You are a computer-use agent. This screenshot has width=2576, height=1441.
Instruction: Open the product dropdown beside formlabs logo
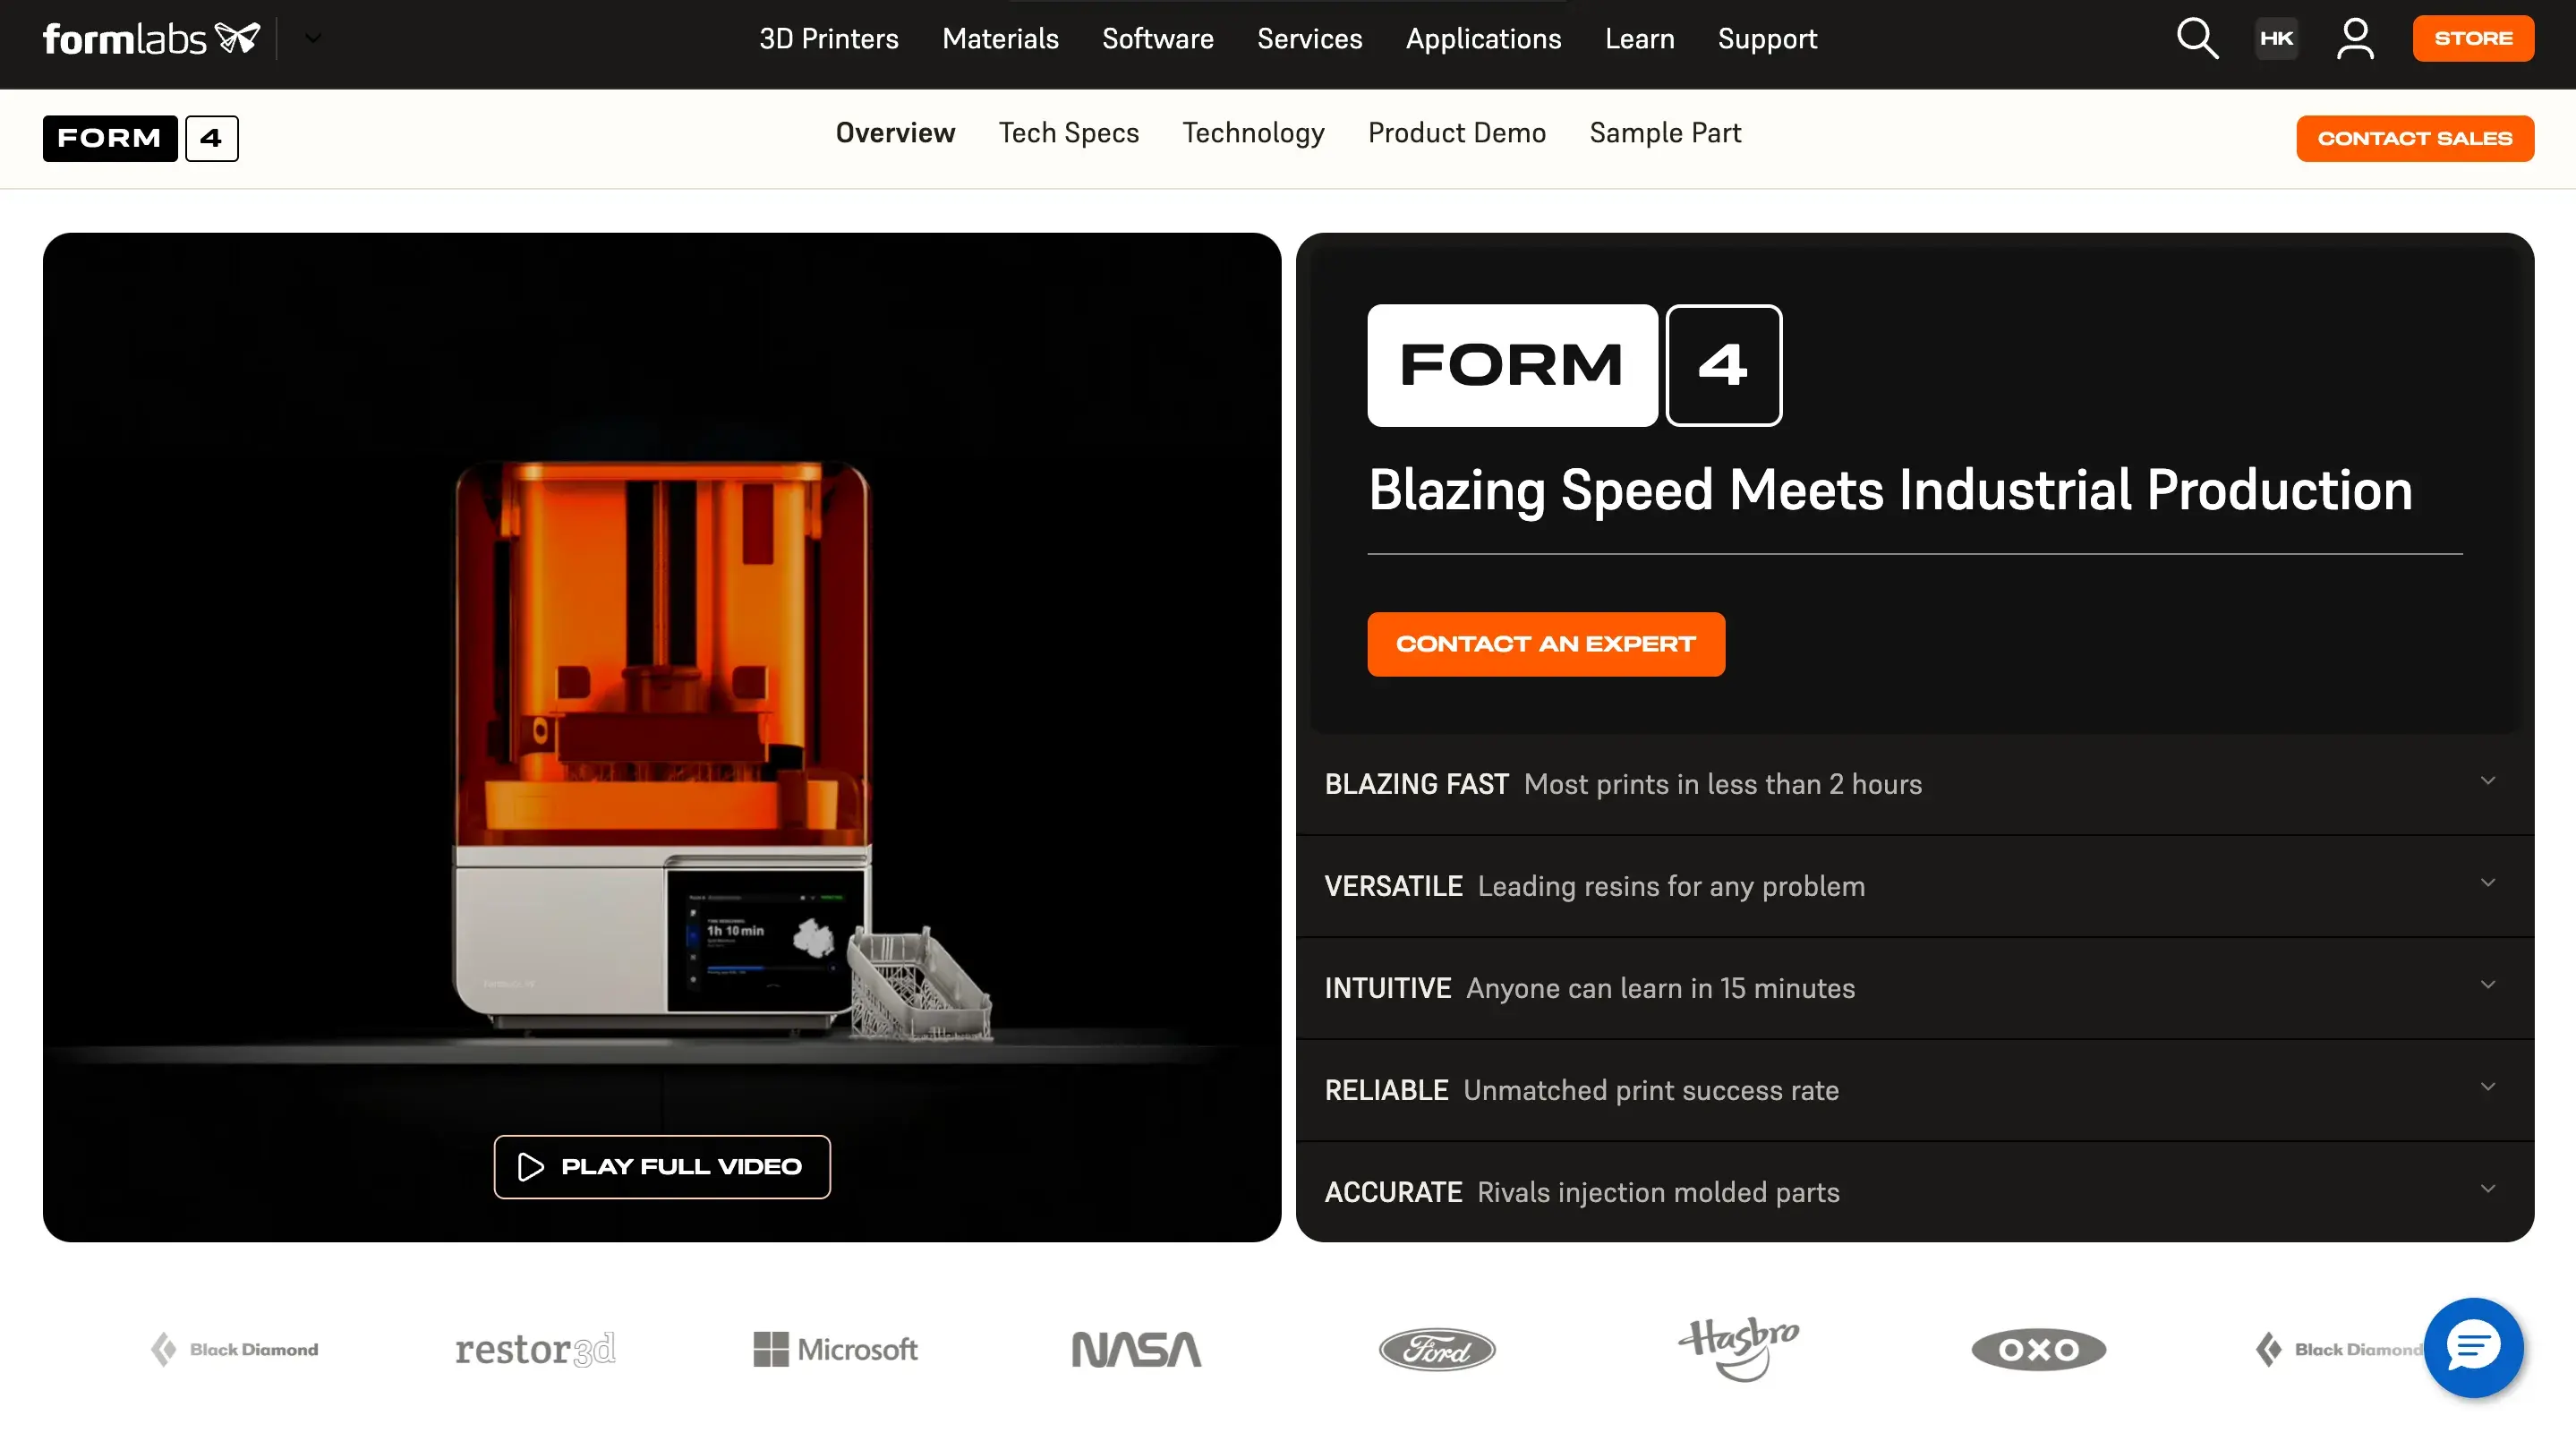[313, 38]
